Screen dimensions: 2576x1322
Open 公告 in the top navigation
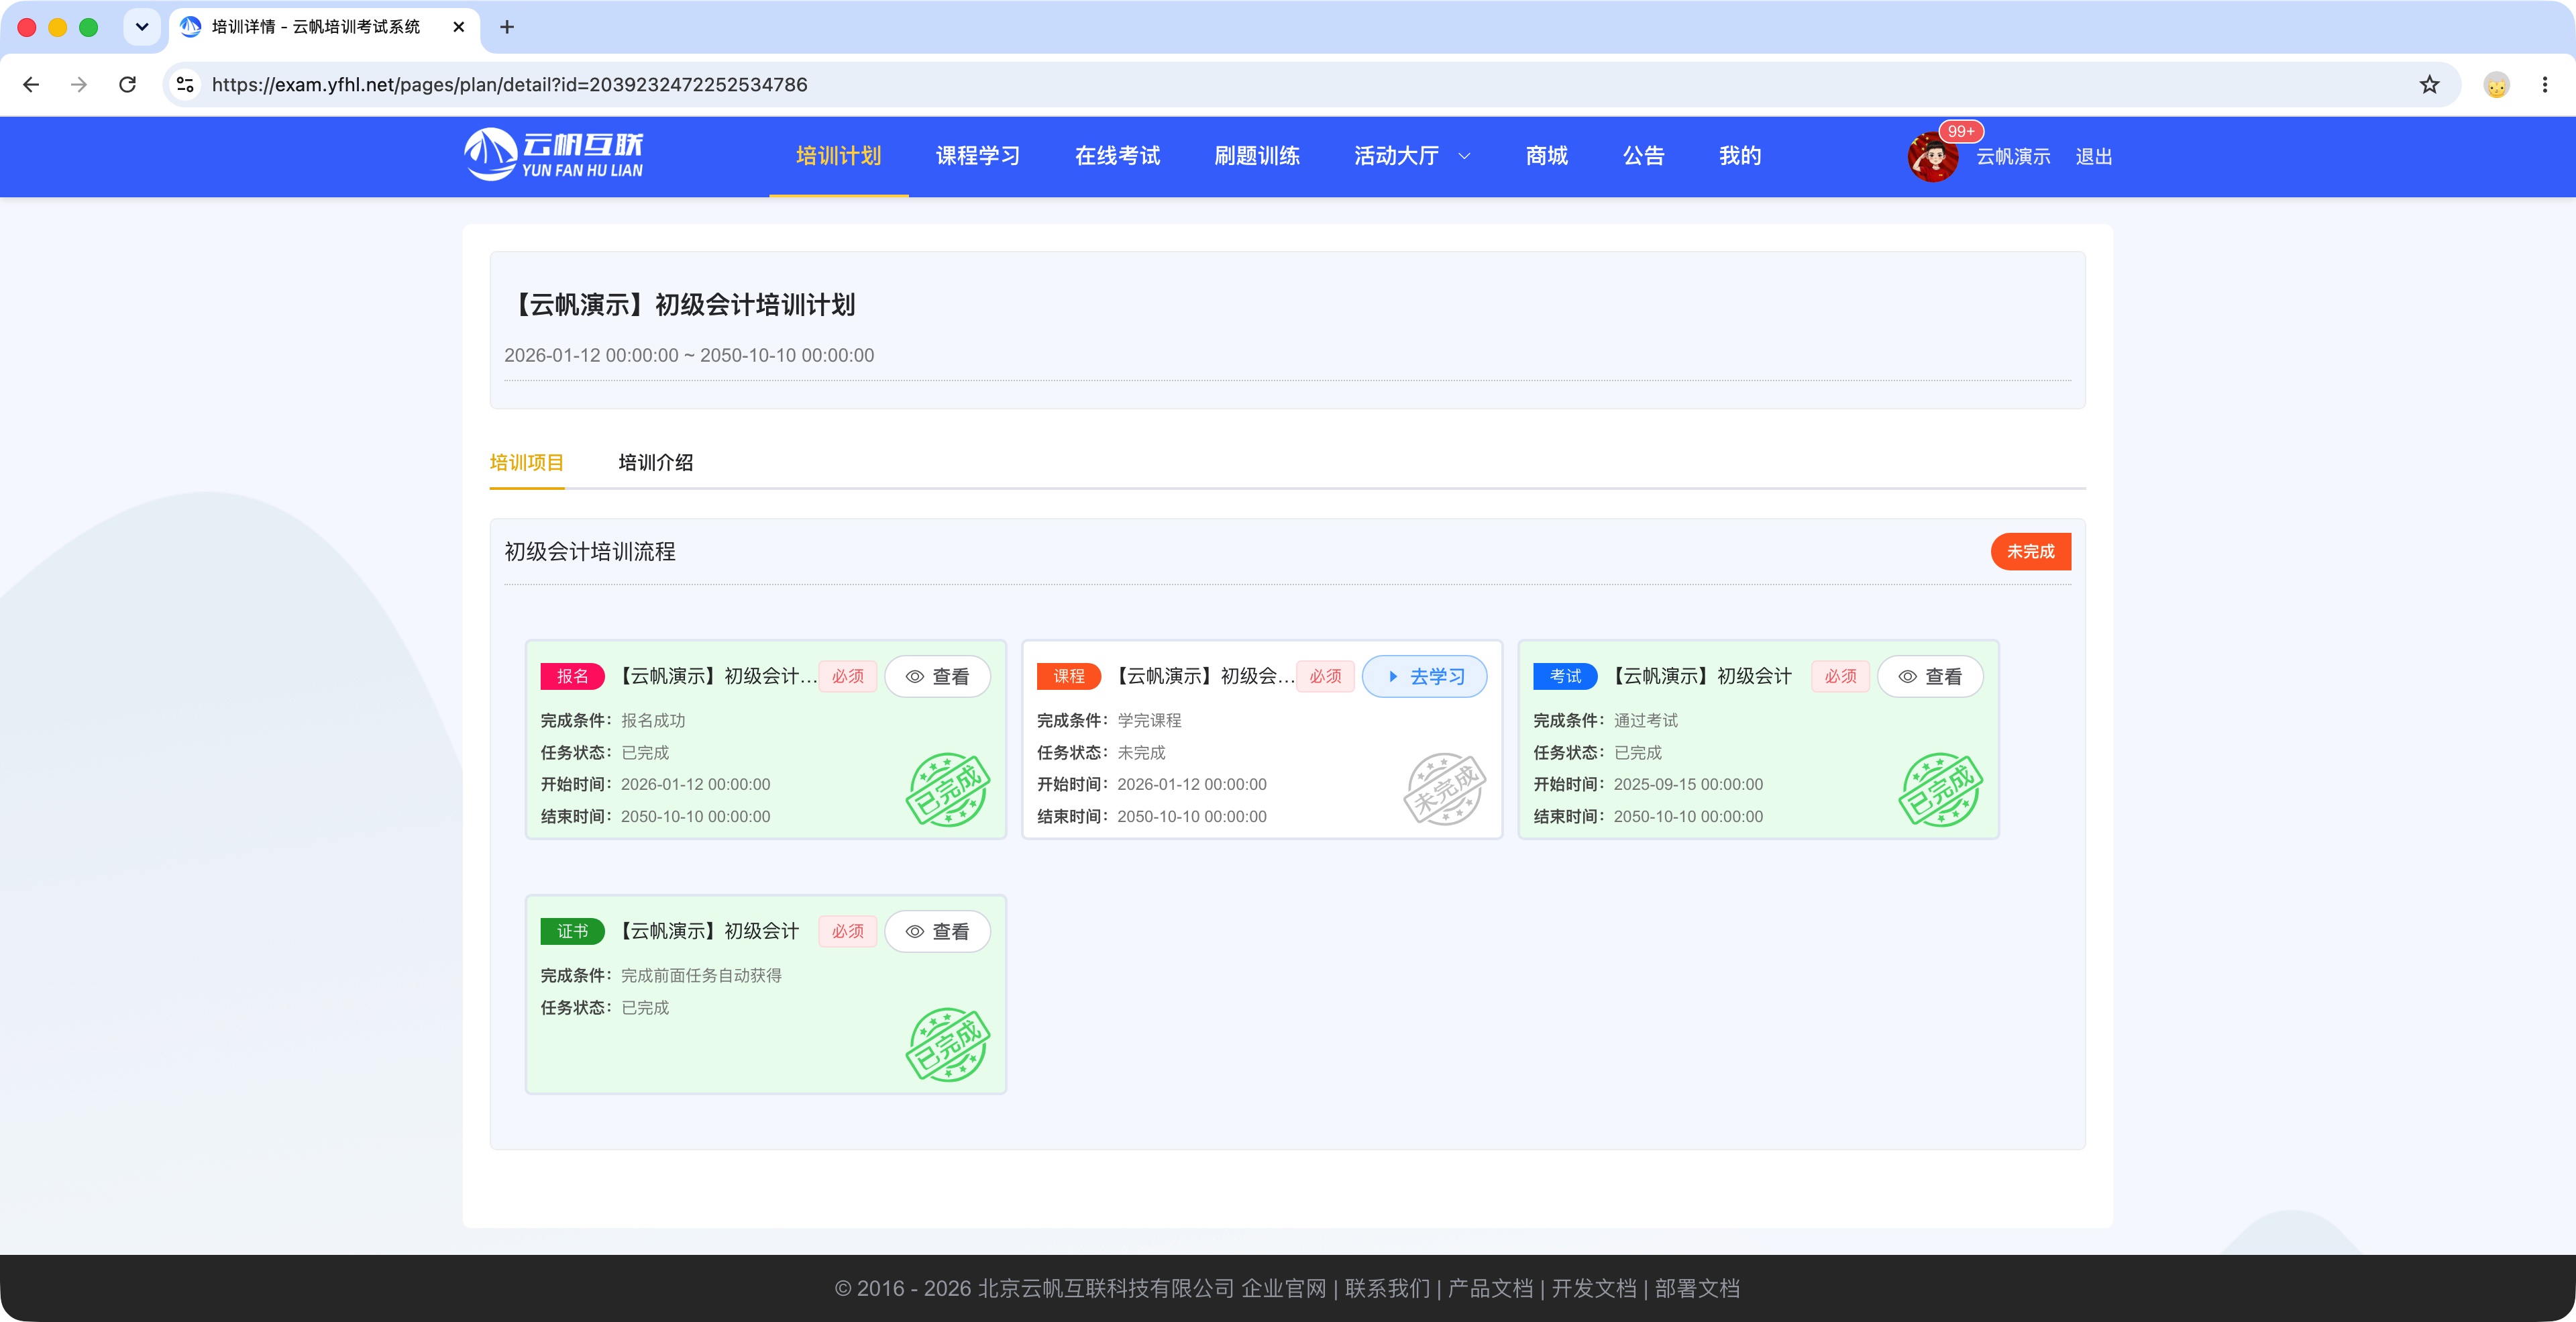click(1643, 156)
